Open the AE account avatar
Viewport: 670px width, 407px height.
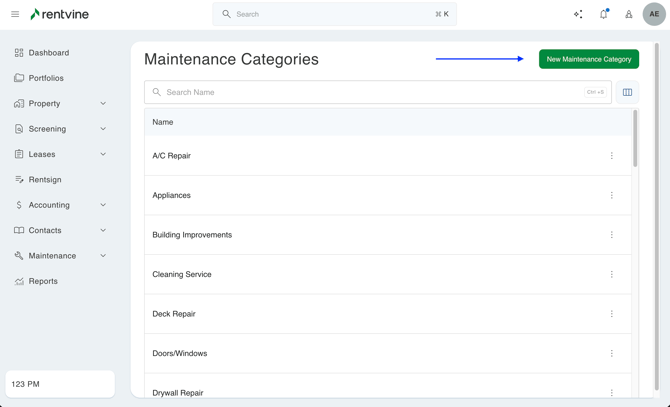point(654,14)
